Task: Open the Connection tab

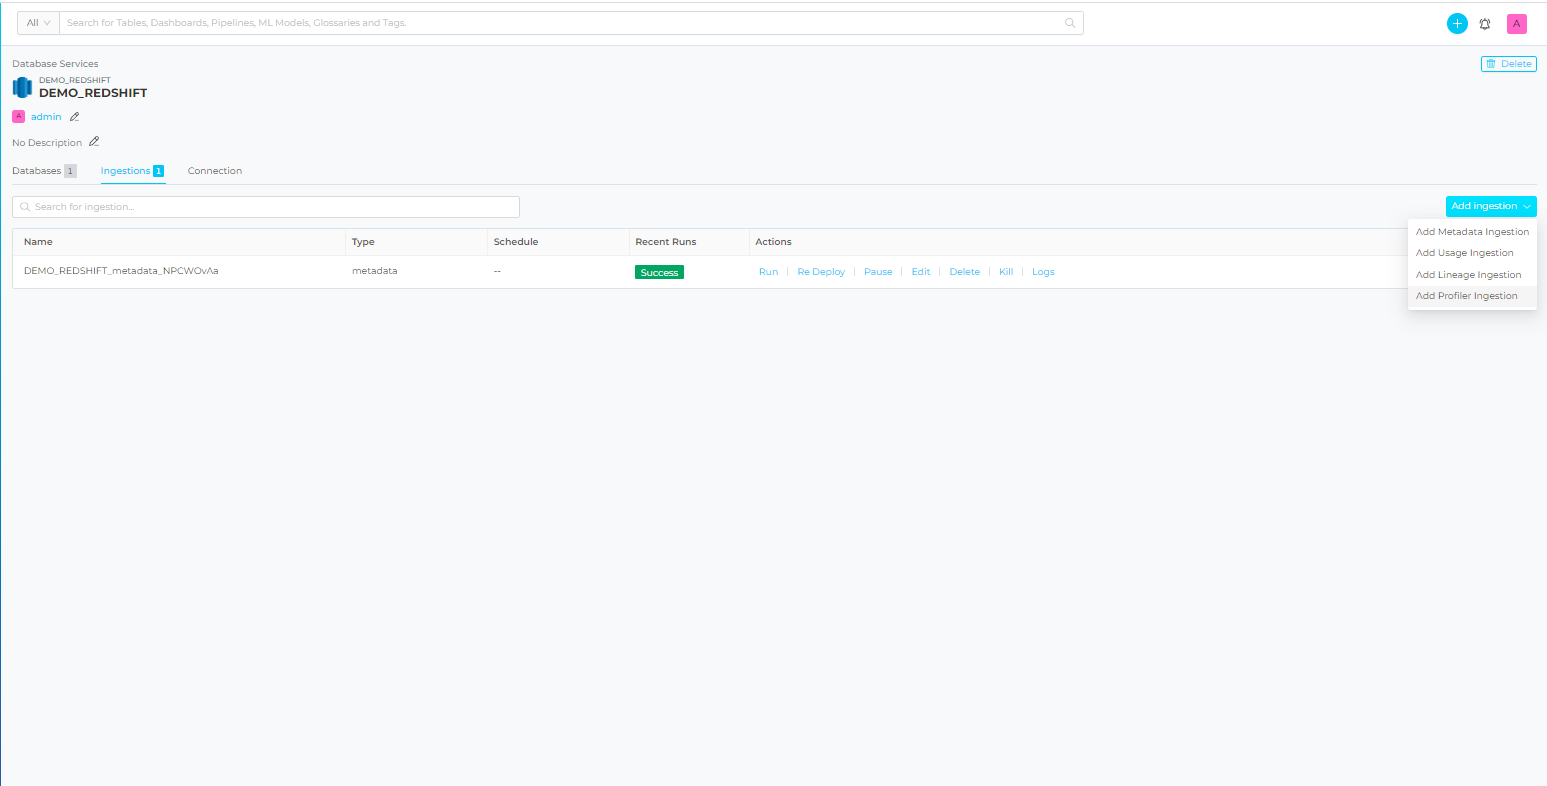Action: coord(215,171)
